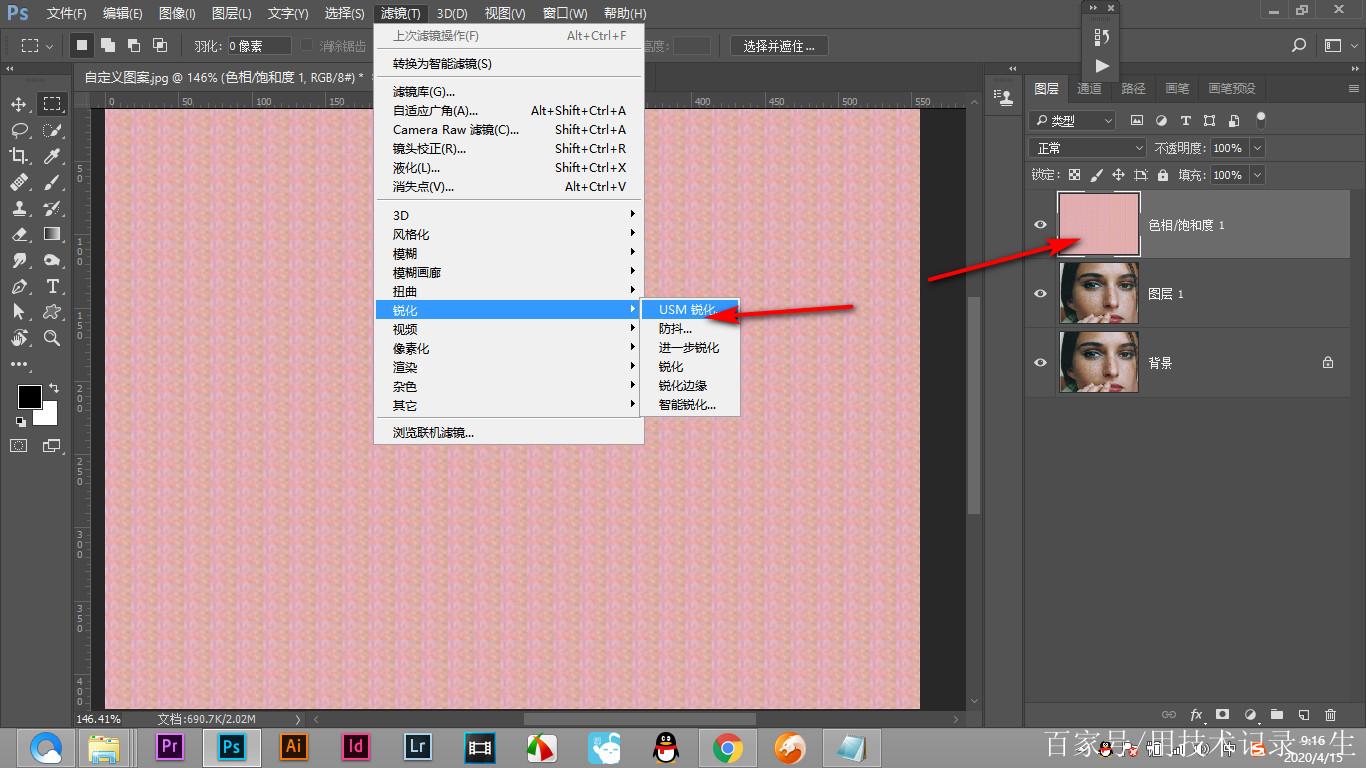
Task: Hide the 色相/饱和度 1 layer
Action: point(1040,225)
